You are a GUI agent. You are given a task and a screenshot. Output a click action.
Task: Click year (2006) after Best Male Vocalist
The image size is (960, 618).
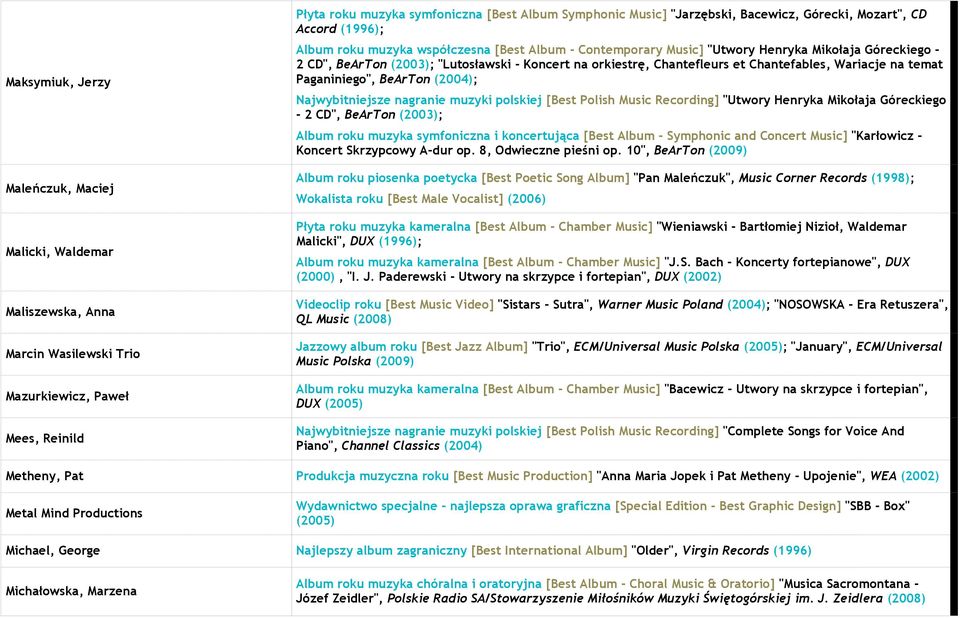tap(527, 198)
